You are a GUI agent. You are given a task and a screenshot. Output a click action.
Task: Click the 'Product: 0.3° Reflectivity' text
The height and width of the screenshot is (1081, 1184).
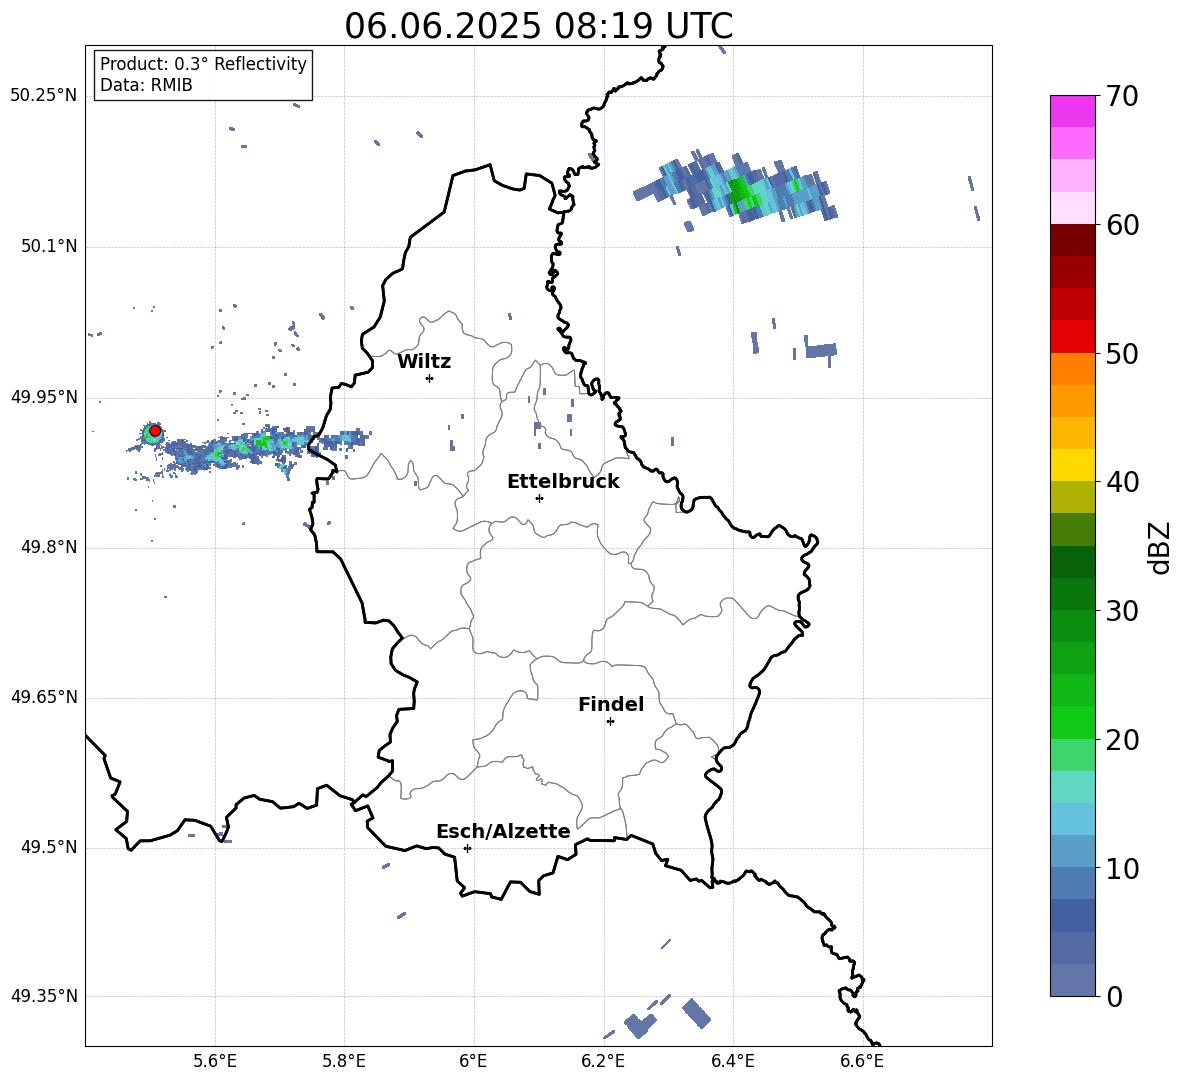pos(203,64)
